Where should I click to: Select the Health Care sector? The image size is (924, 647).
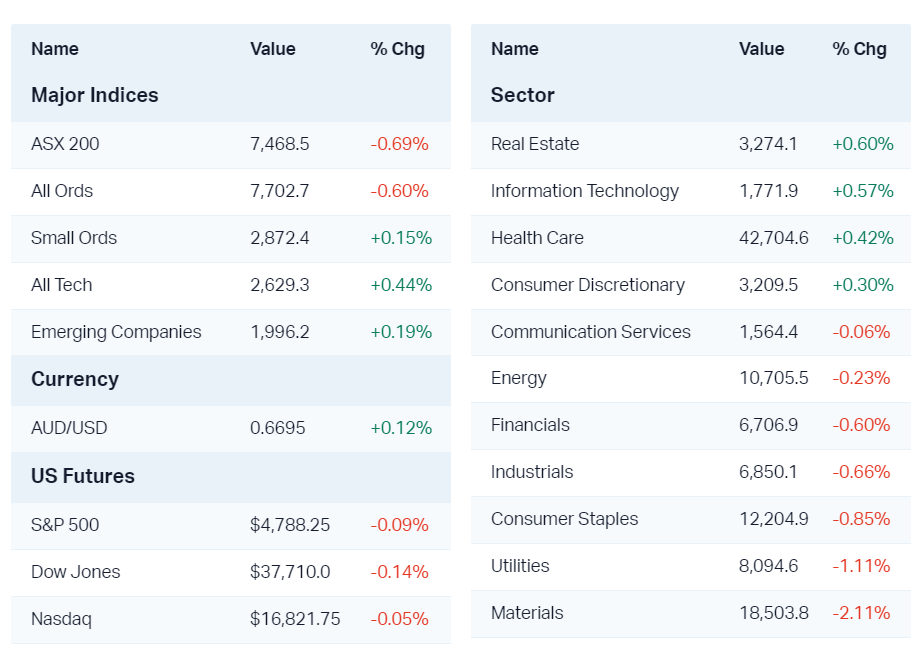point(537,238)
